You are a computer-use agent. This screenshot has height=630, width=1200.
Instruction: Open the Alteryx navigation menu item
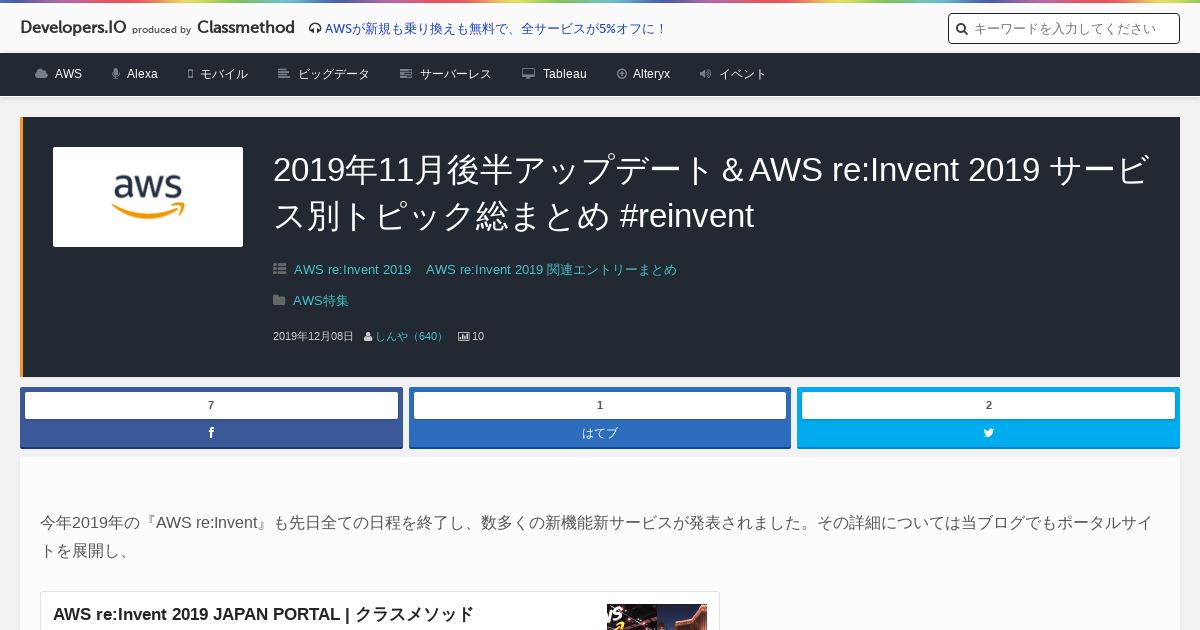pos(651,74)
